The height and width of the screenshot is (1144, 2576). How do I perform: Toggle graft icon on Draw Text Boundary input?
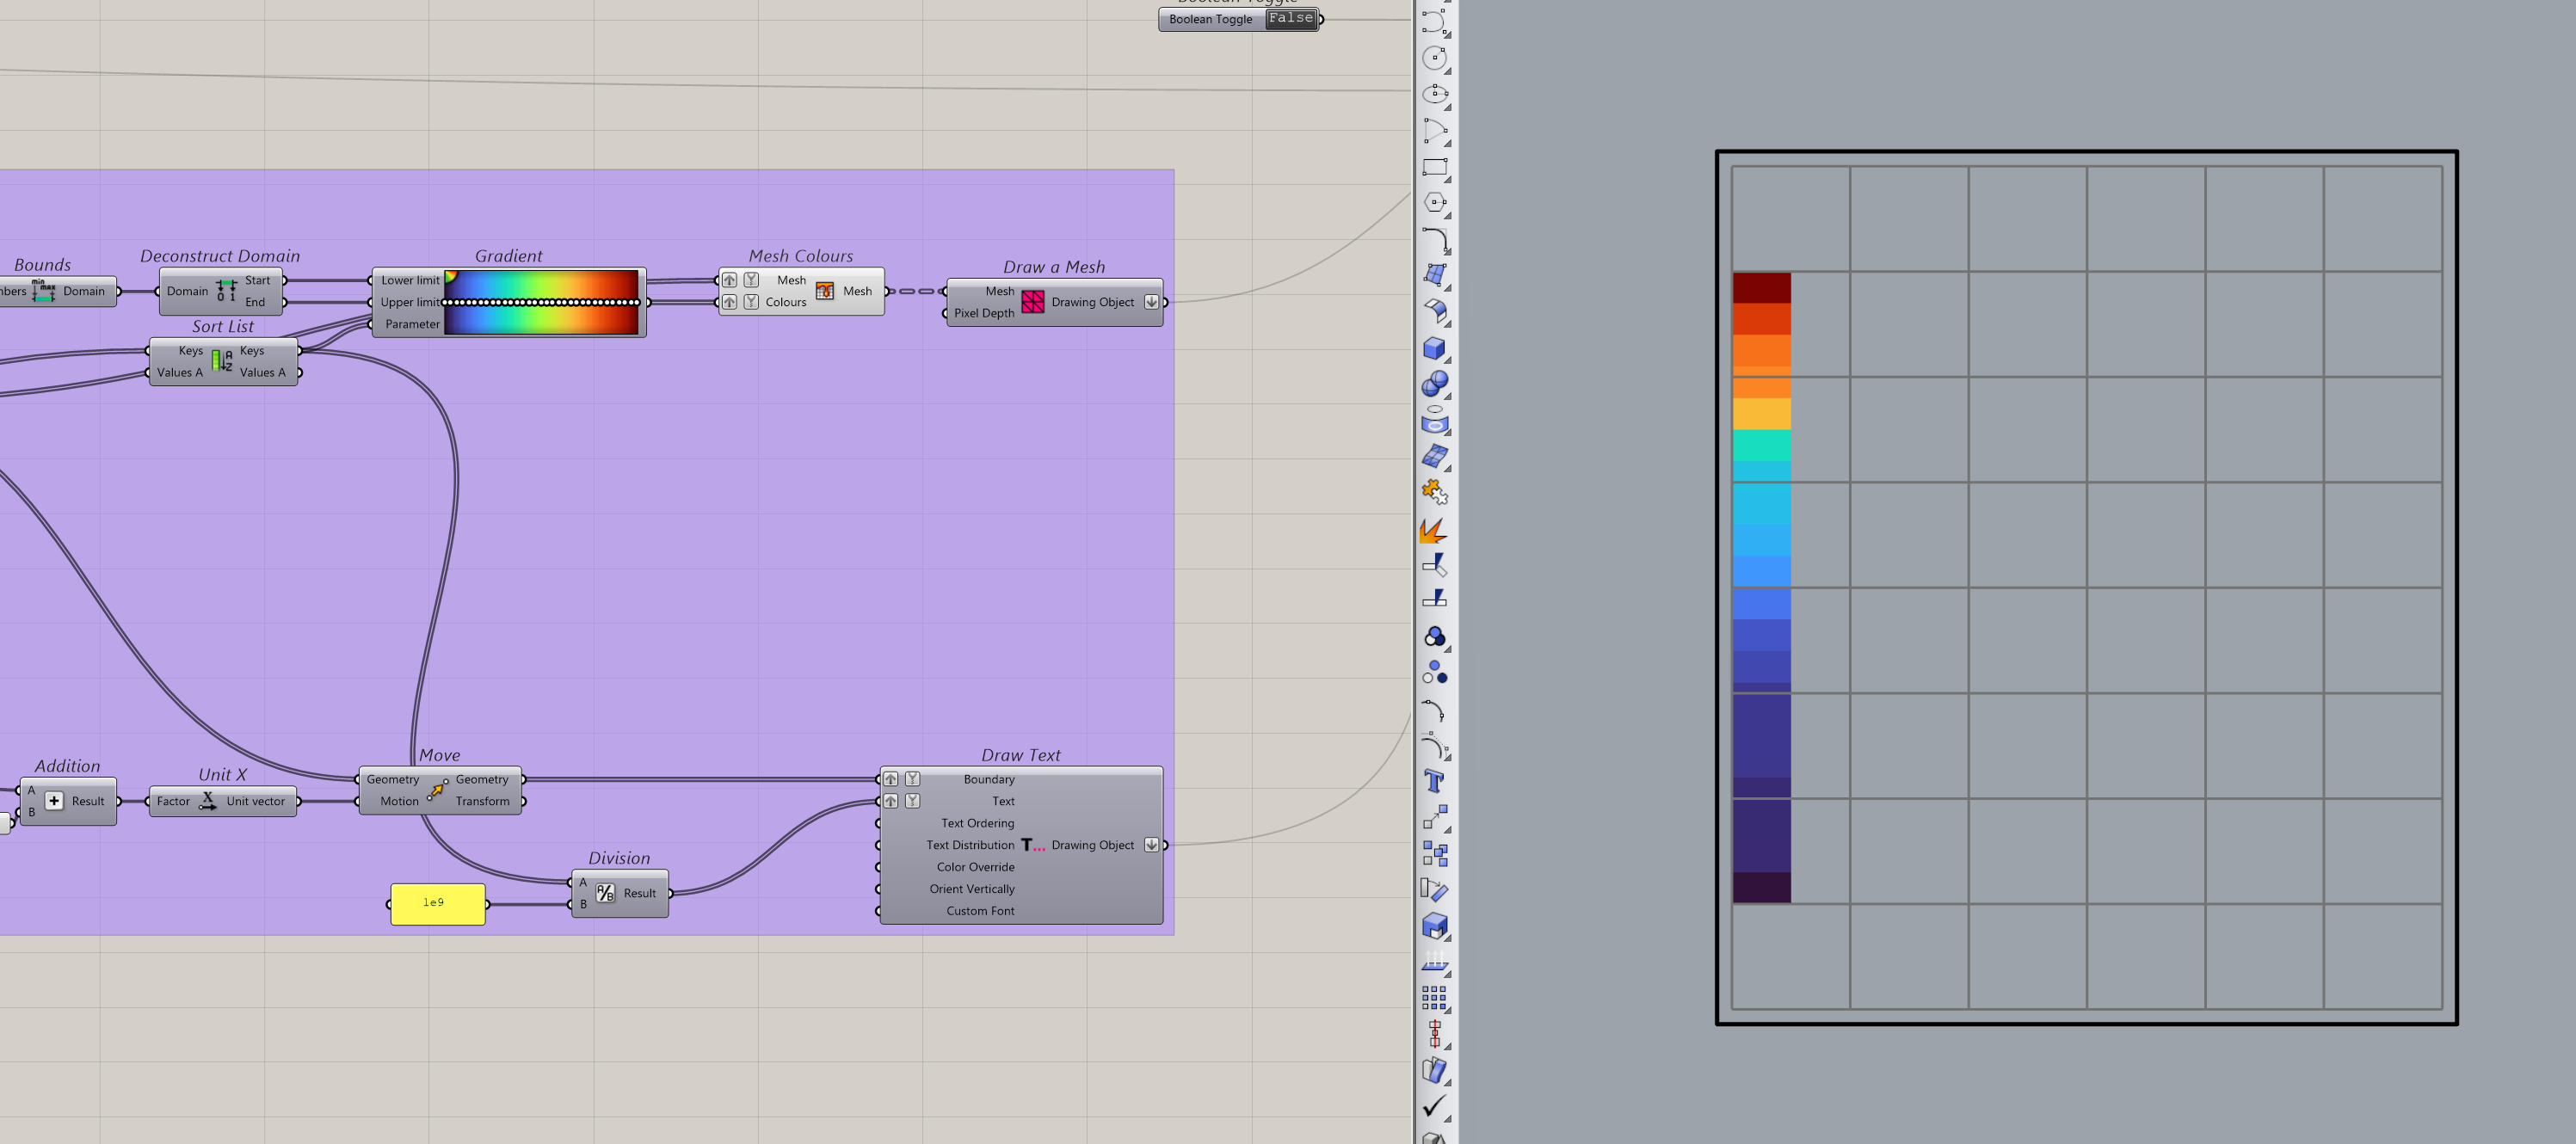[912, 779]
